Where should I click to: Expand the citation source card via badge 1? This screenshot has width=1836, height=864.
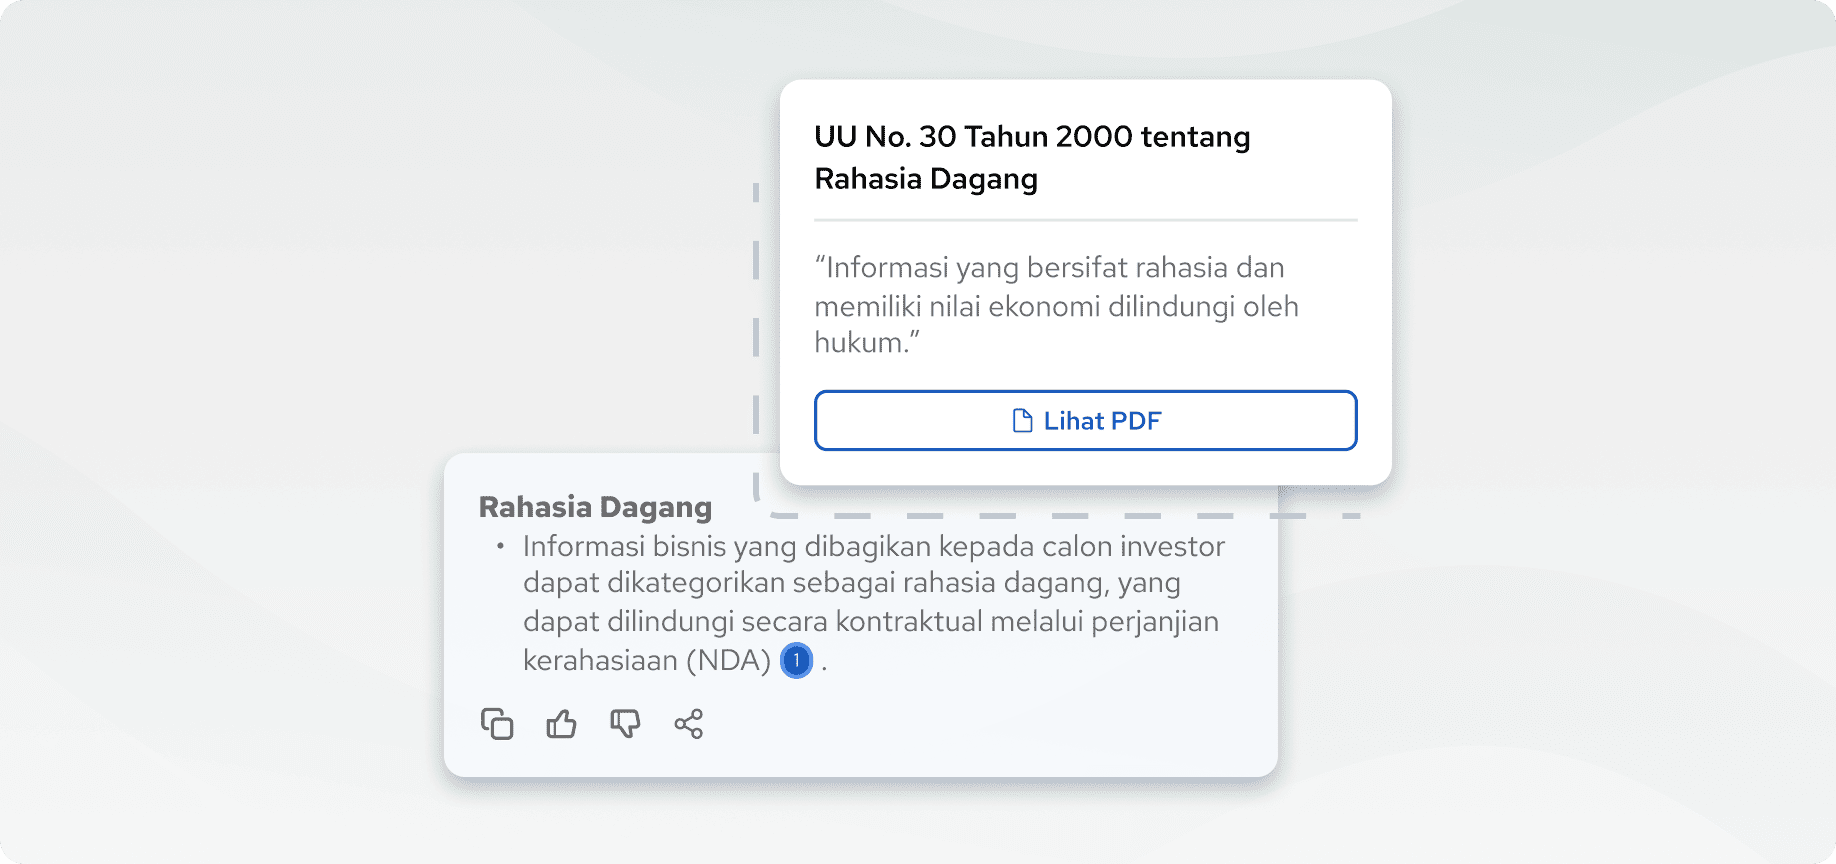795,660
